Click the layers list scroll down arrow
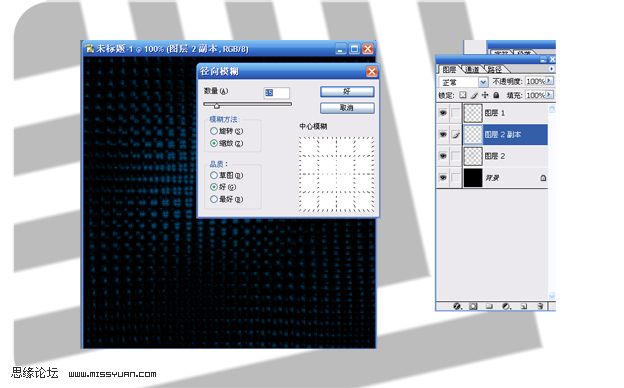 552,296
